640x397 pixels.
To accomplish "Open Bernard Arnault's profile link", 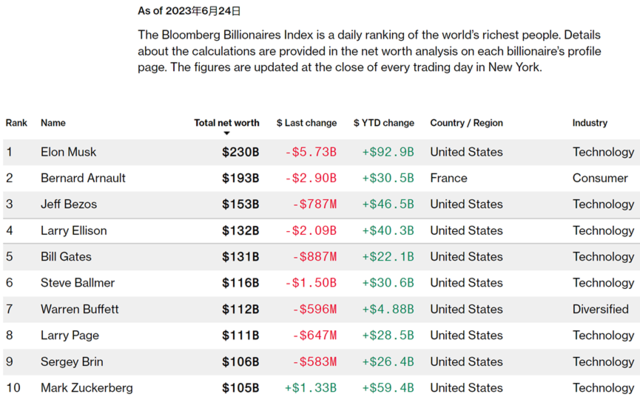I will coord(83,178).
